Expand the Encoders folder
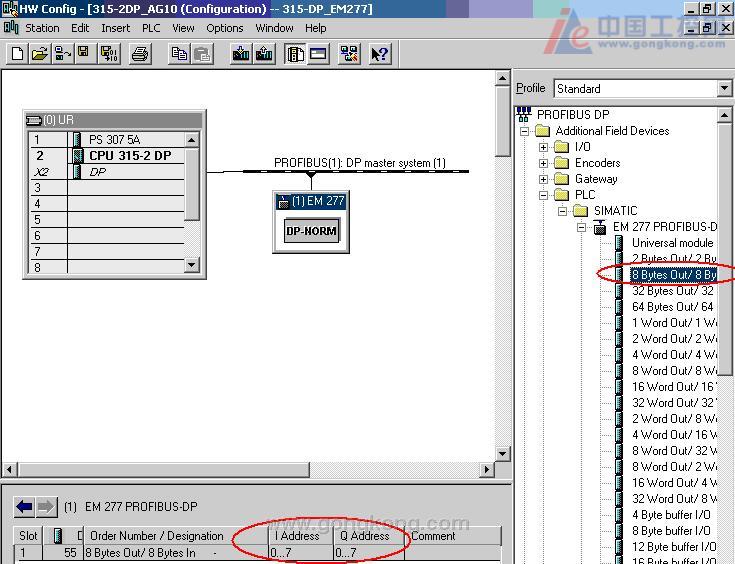This screenshot has width=735, height=564. pyautogui.click(x=543, y=163)
